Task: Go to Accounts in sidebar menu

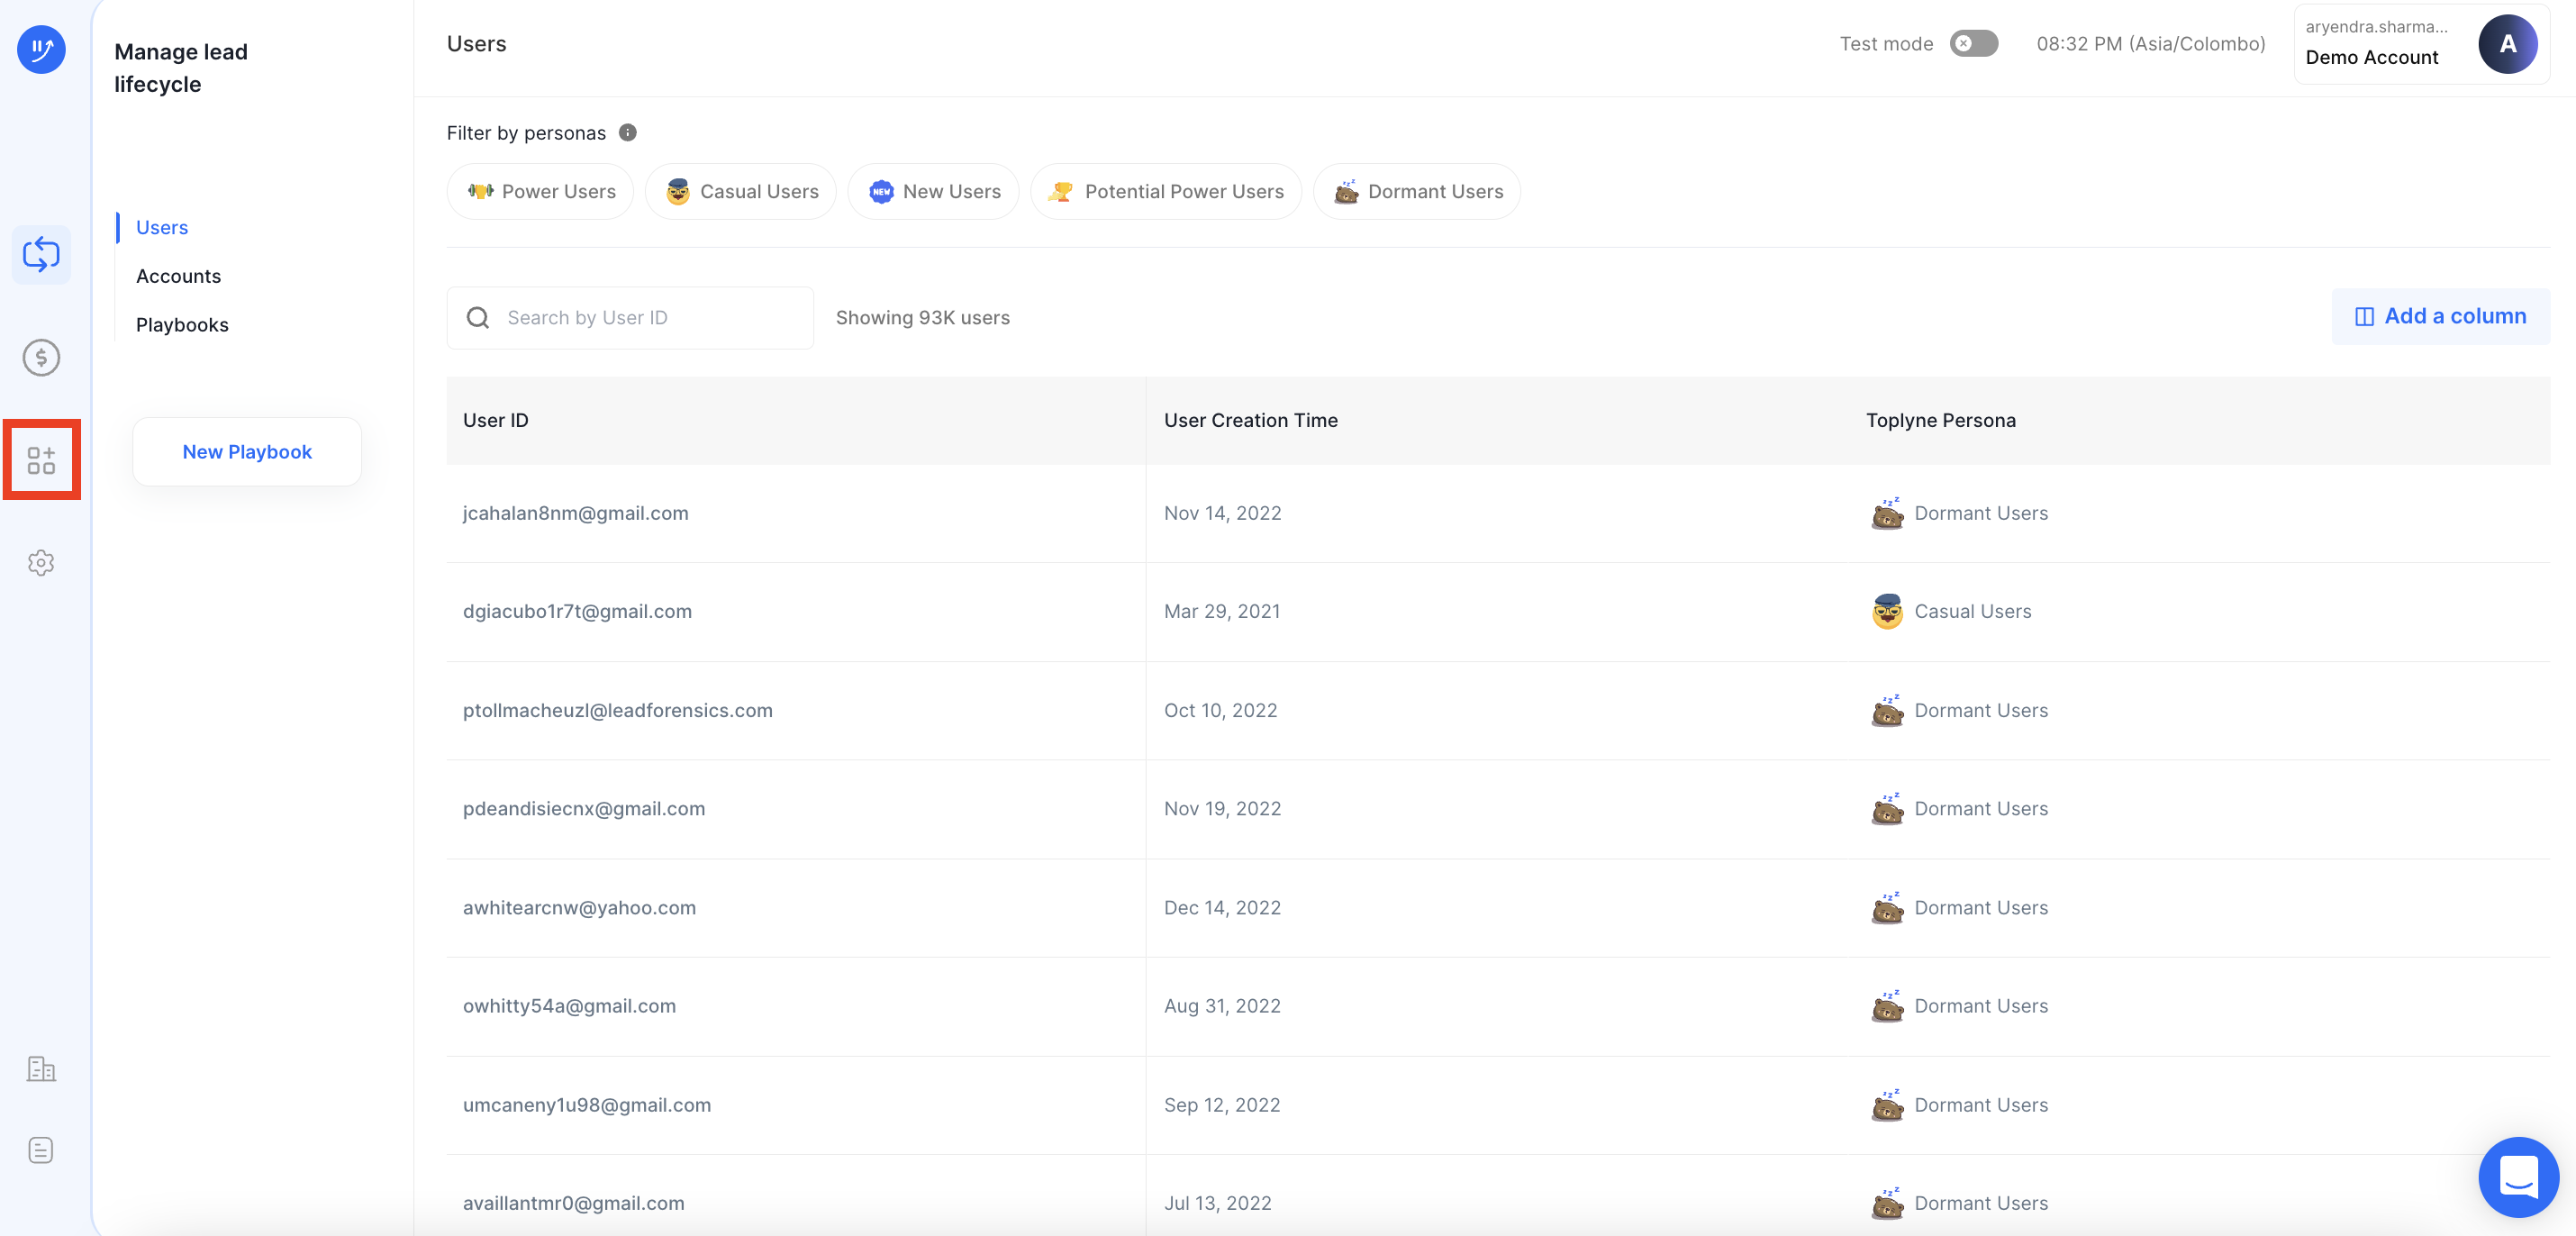Action: coord(178,276)
